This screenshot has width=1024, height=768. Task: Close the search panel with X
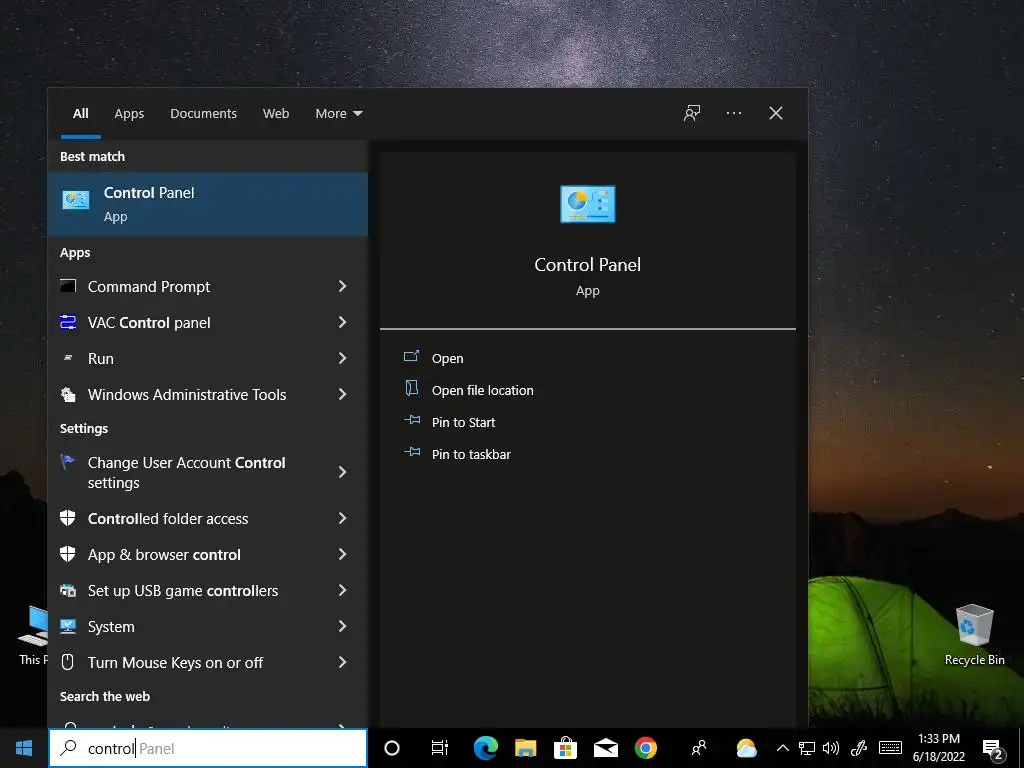click(776, 113)
